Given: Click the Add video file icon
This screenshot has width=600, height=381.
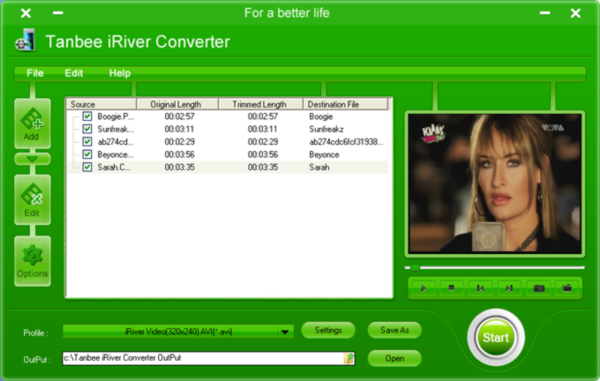Looking at the screenshot, I should pos(32,123).
